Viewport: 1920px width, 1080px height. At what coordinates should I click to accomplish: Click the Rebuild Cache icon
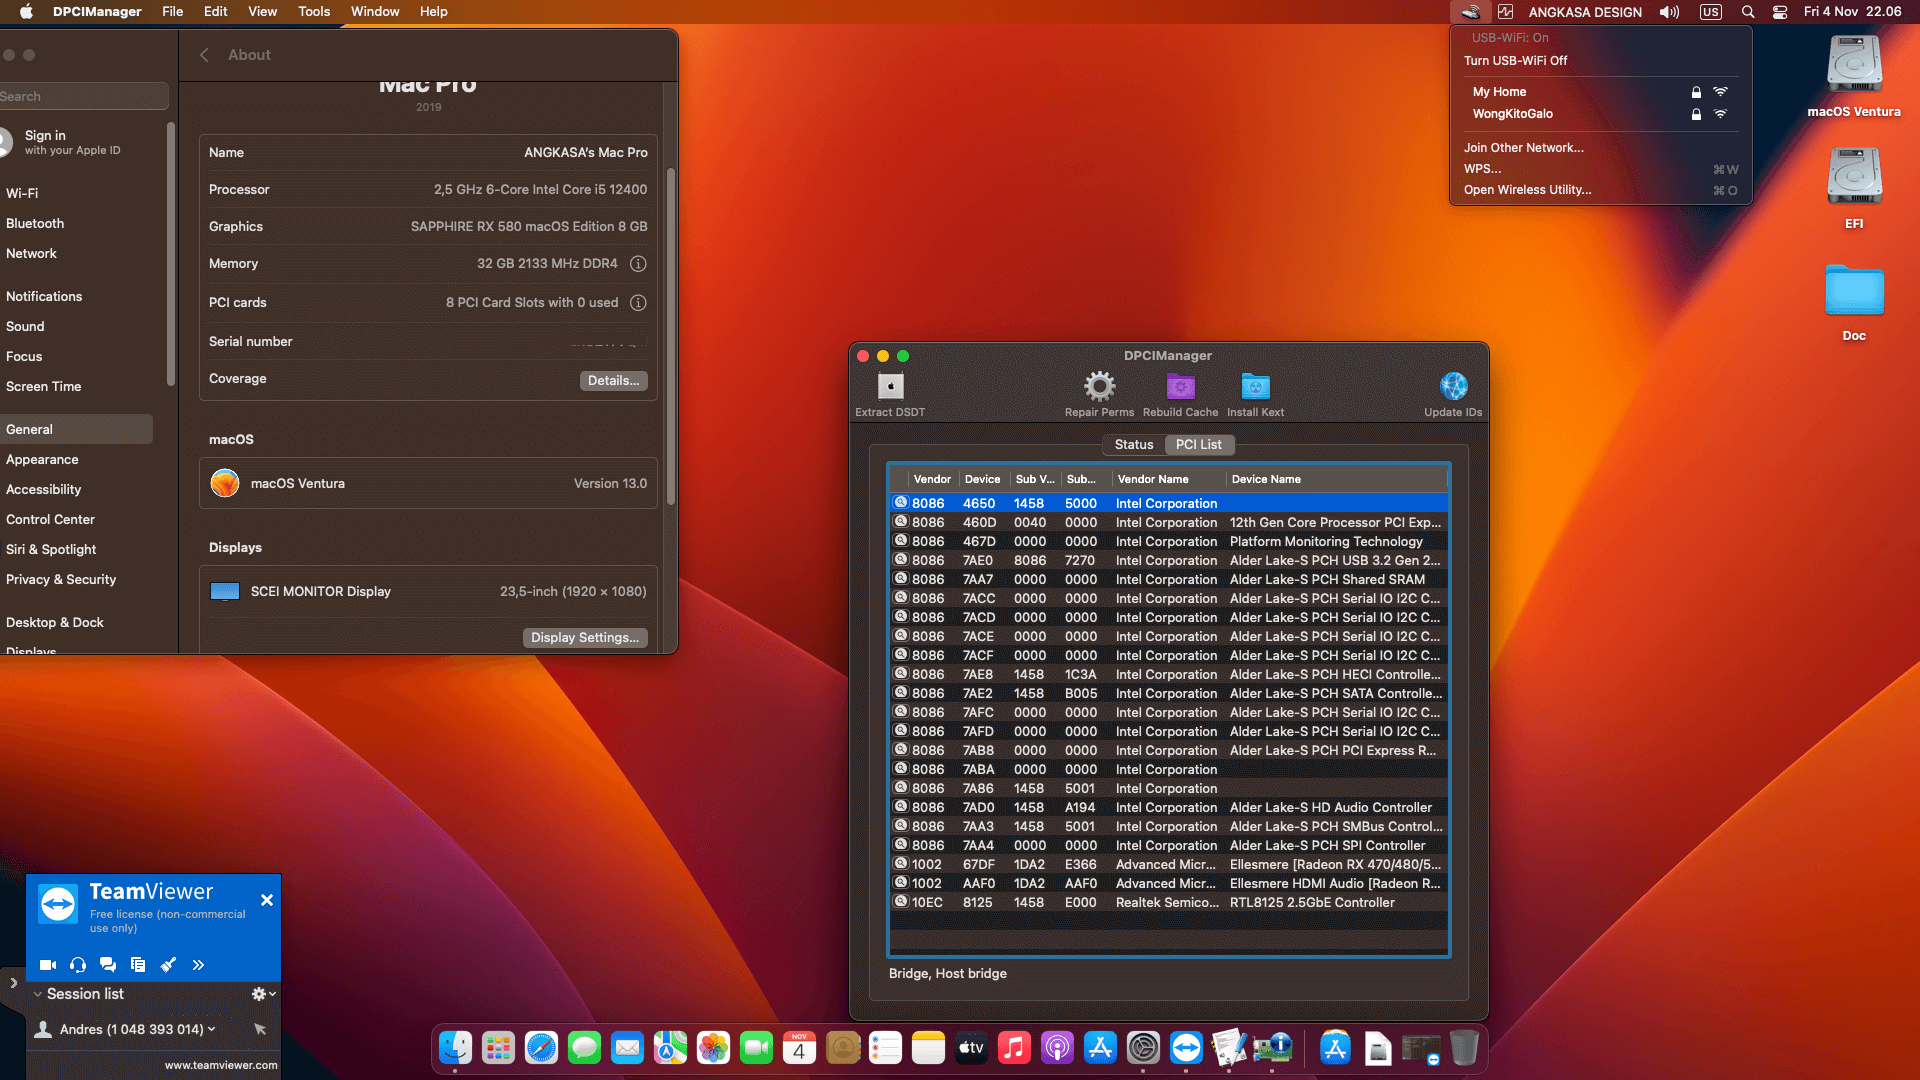(1181, 386)
